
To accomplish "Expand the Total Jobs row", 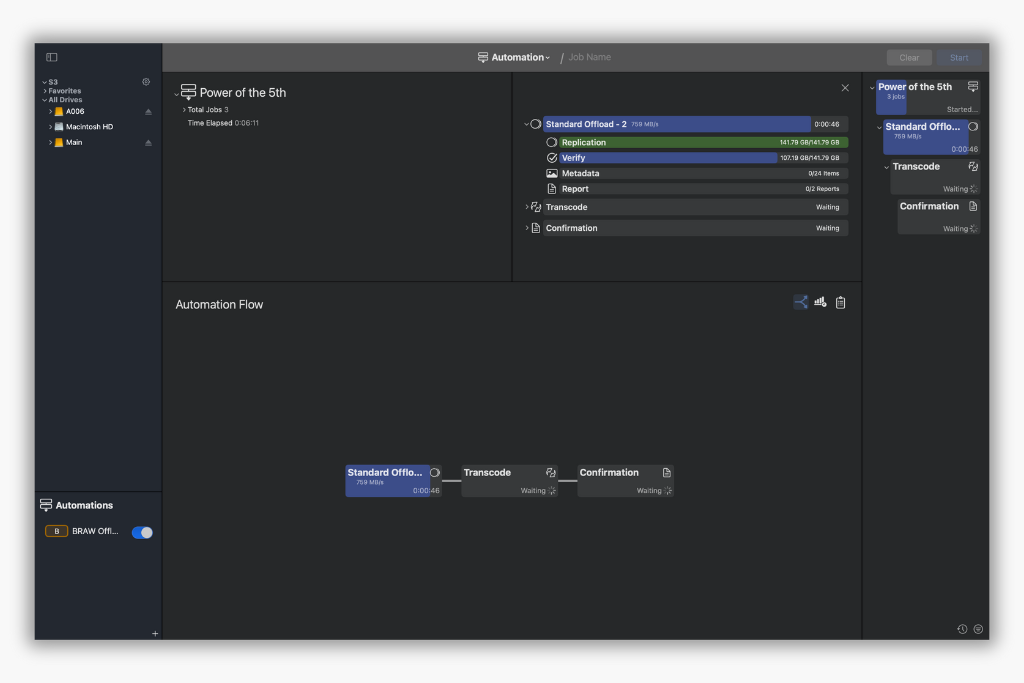I will click(184, 110).
